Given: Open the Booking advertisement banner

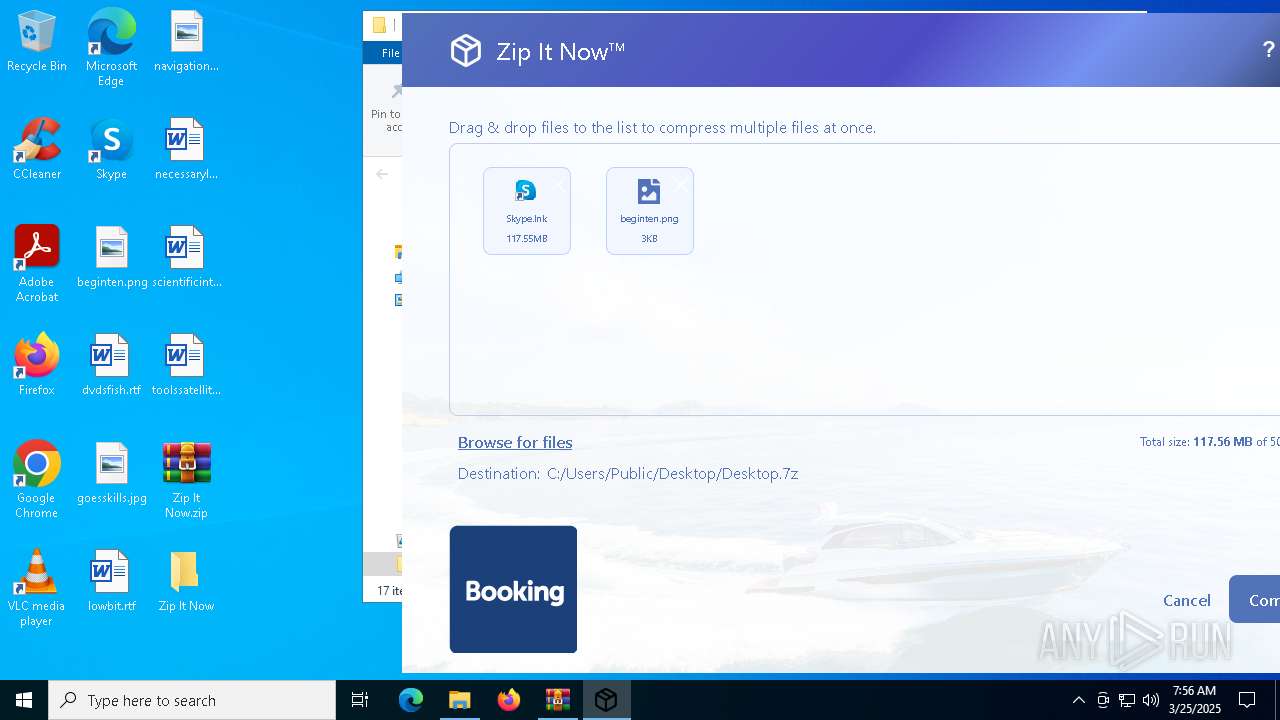Looking at the screenshot, I should (513, 589).
